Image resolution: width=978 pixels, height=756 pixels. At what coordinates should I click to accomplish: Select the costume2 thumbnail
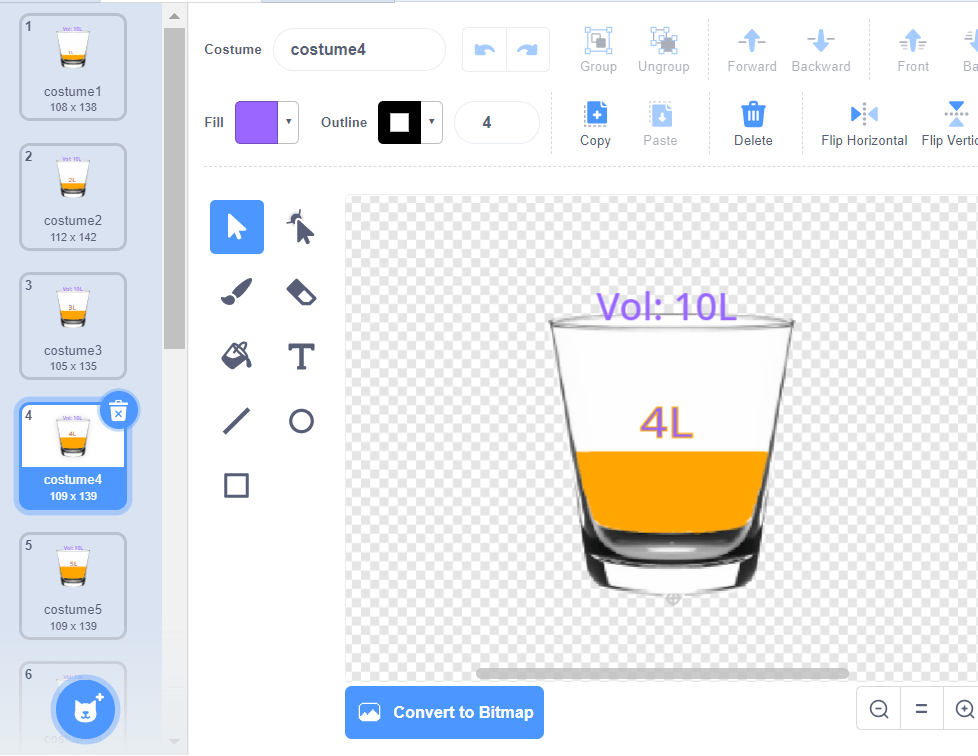(73, 197)
